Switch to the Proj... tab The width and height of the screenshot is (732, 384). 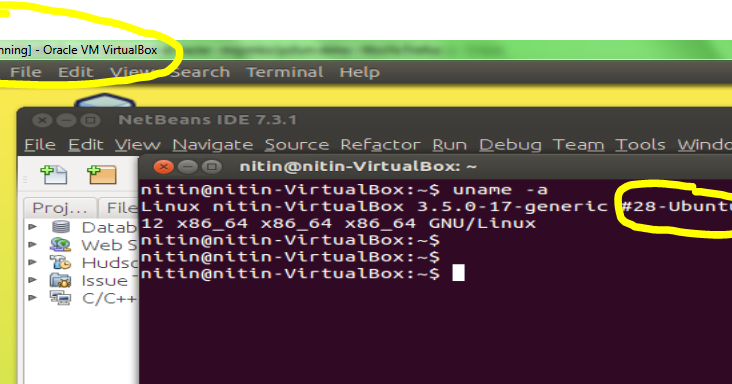(60, 208)
